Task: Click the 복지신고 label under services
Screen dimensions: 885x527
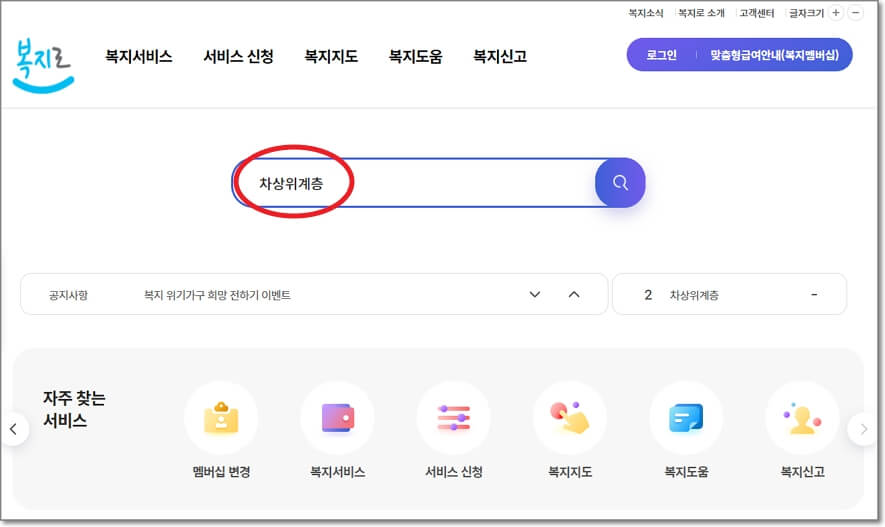Action: (x=802, y=472)
